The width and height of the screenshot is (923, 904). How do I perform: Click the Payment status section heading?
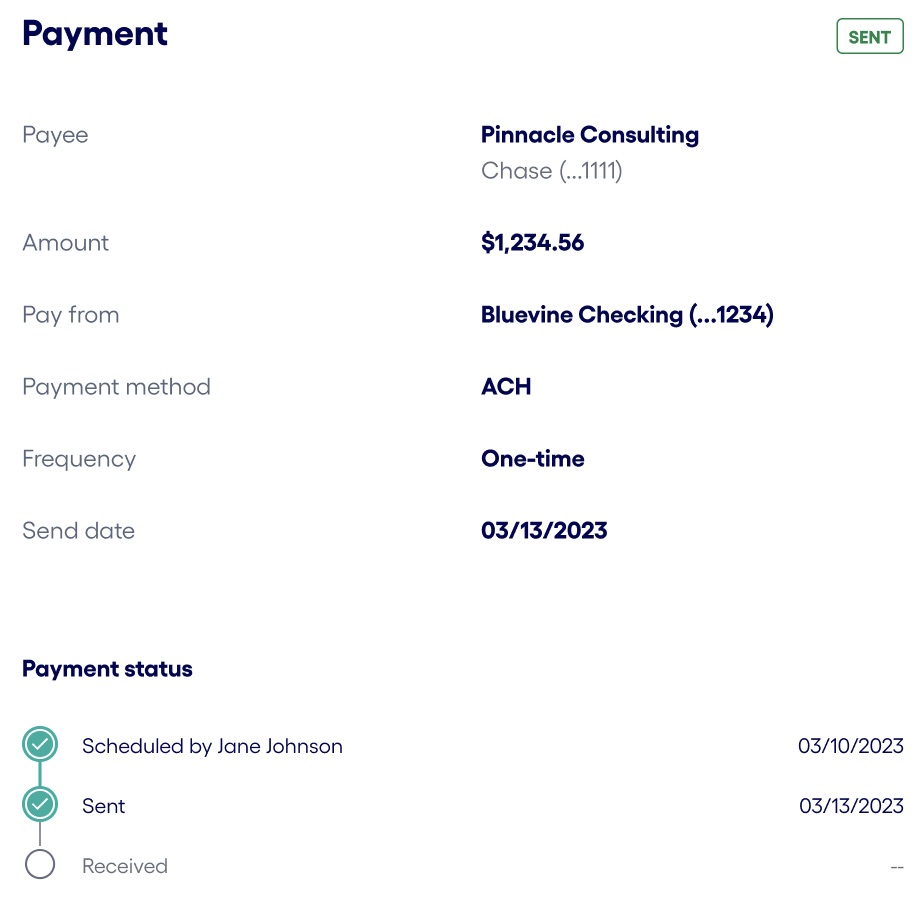coord(107,668)
